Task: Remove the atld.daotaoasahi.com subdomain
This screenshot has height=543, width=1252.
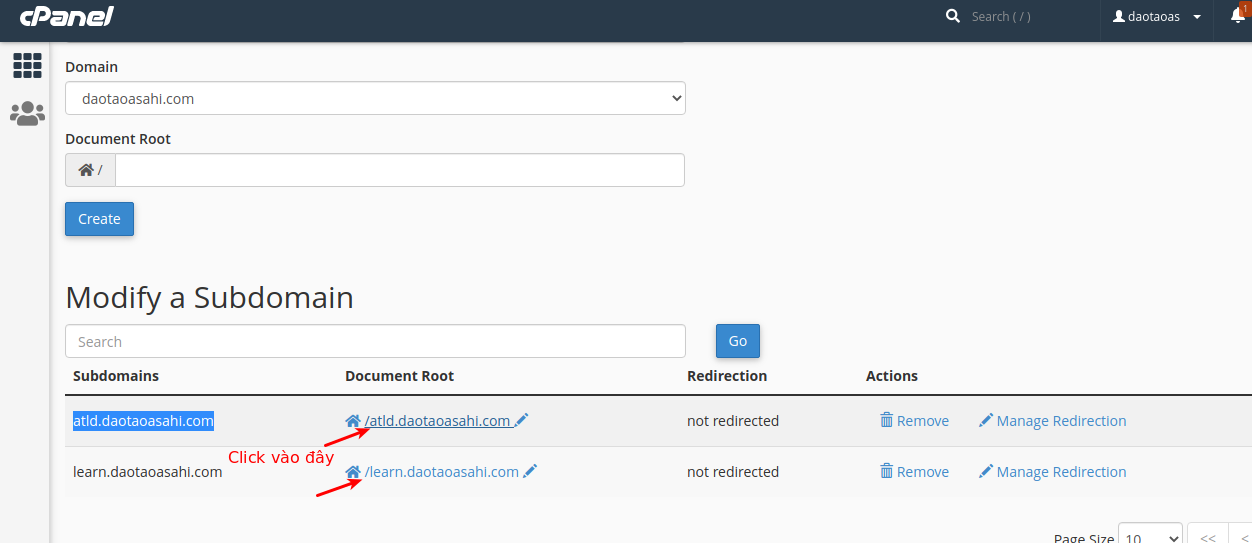Action: click(914, 421)
